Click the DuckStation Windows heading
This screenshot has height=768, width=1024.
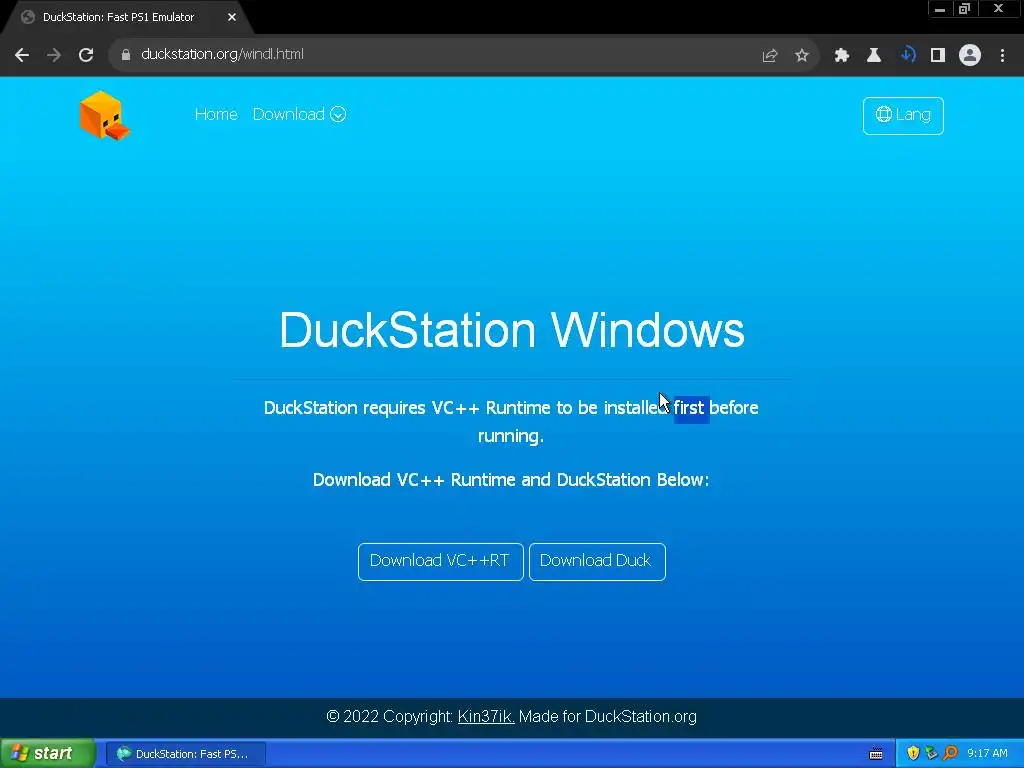(x=512, y=330)
